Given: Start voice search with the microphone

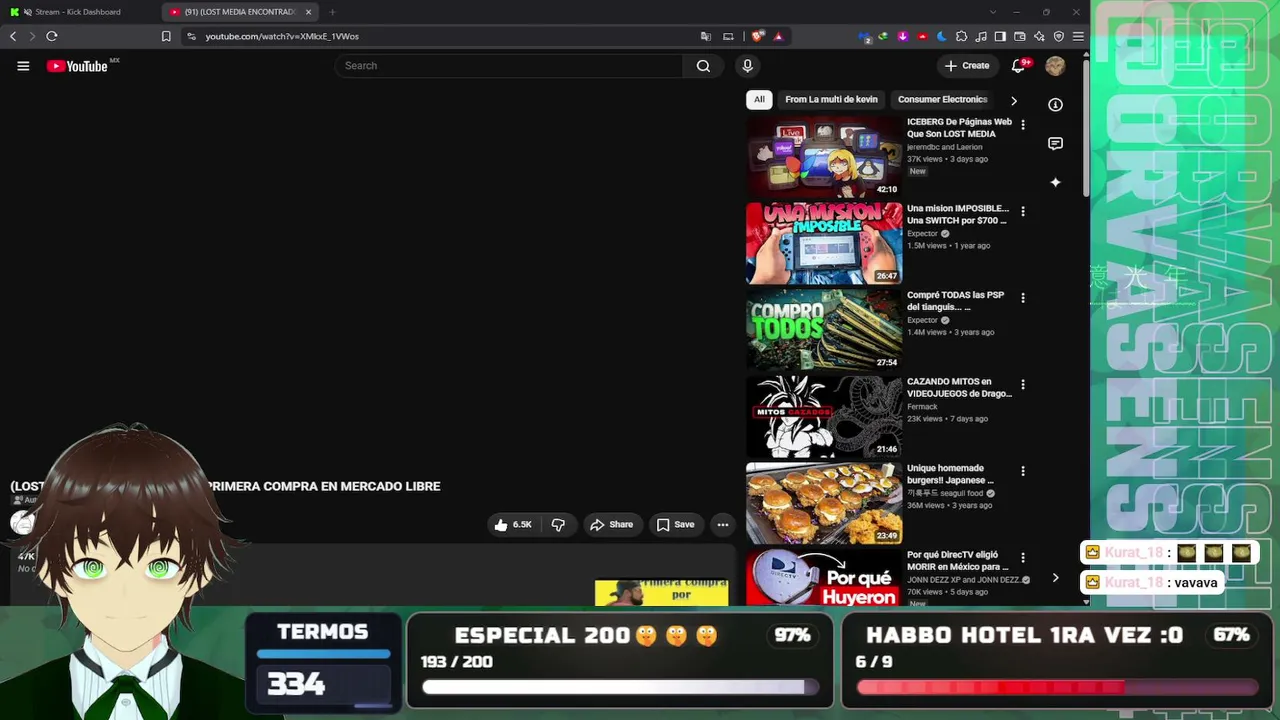Looking at the screenshot, I should pyautogui.click(x=747, y=66).
